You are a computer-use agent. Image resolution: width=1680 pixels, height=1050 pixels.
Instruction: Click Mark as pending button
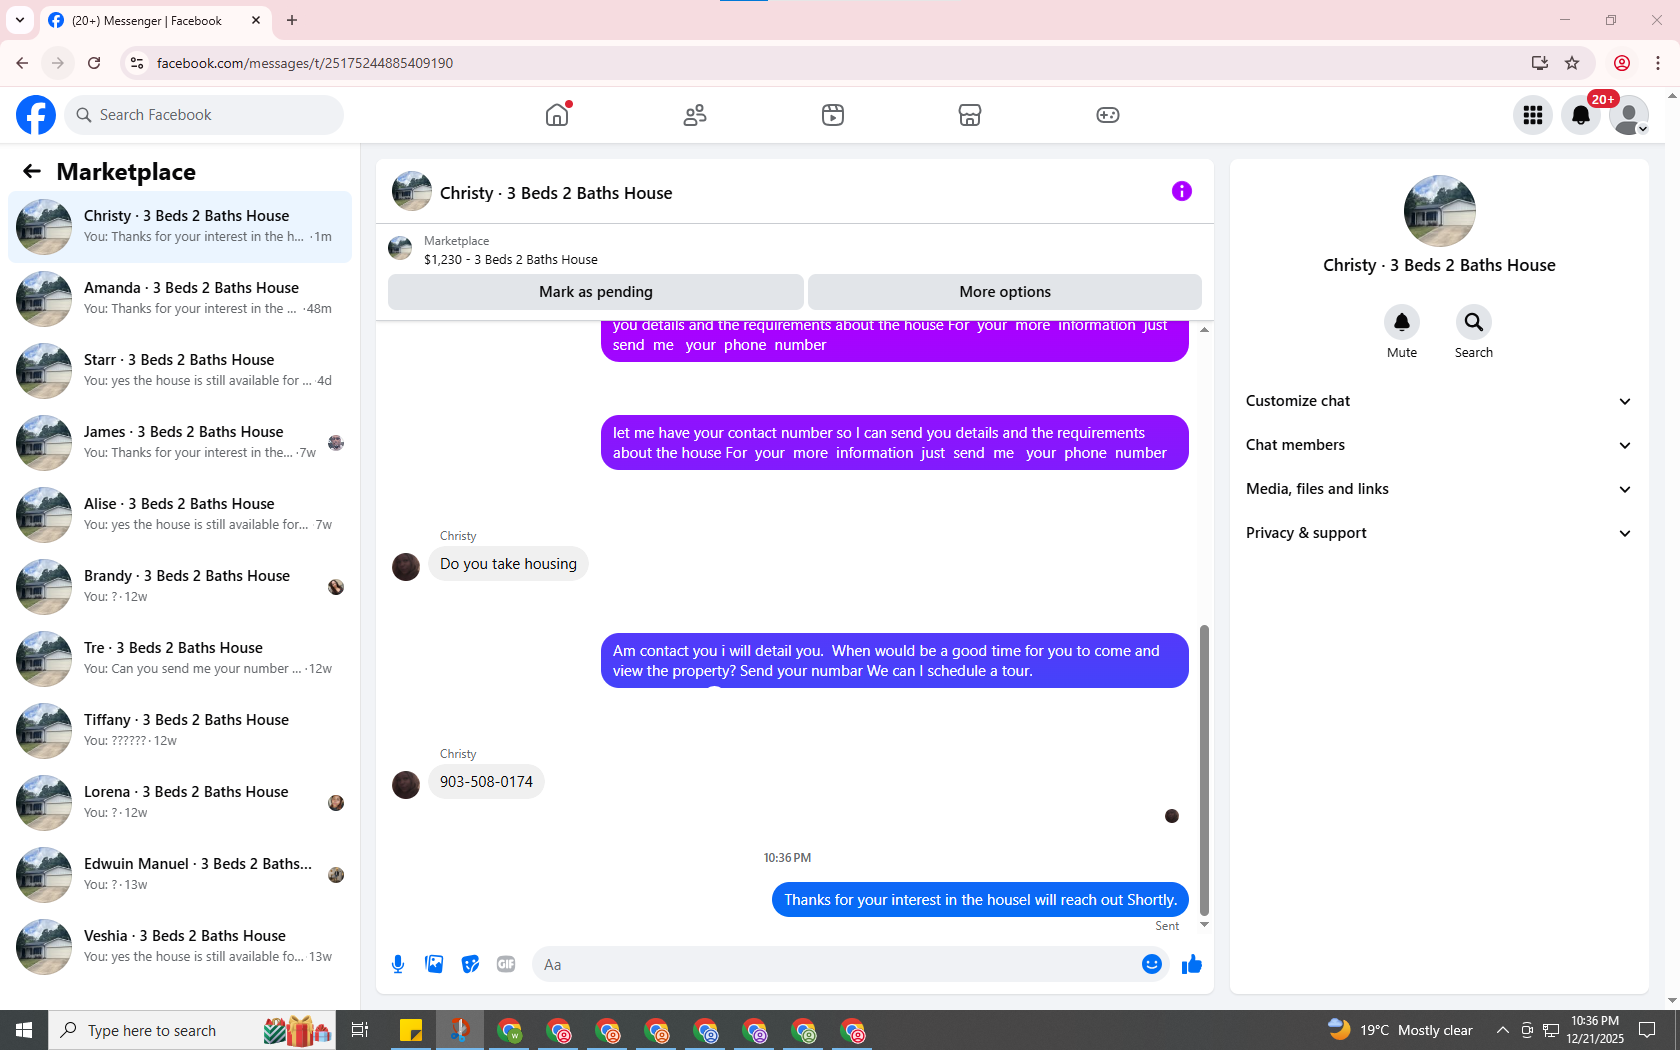tap(596, 292)
